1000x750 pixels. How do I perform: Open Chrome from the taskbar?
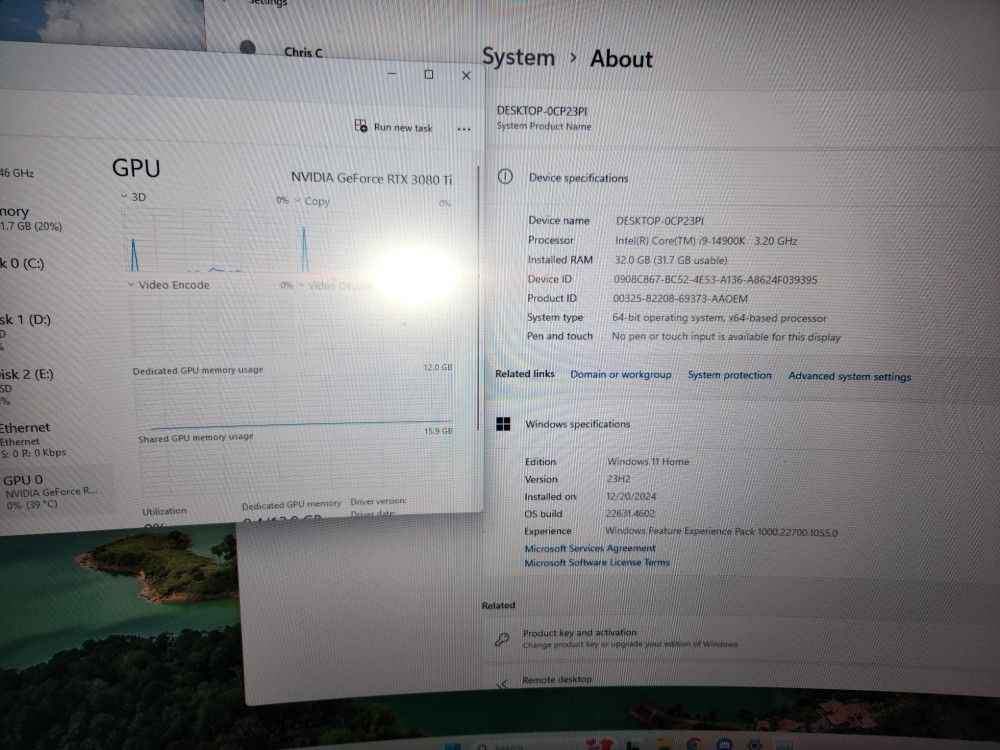point(693,744)
